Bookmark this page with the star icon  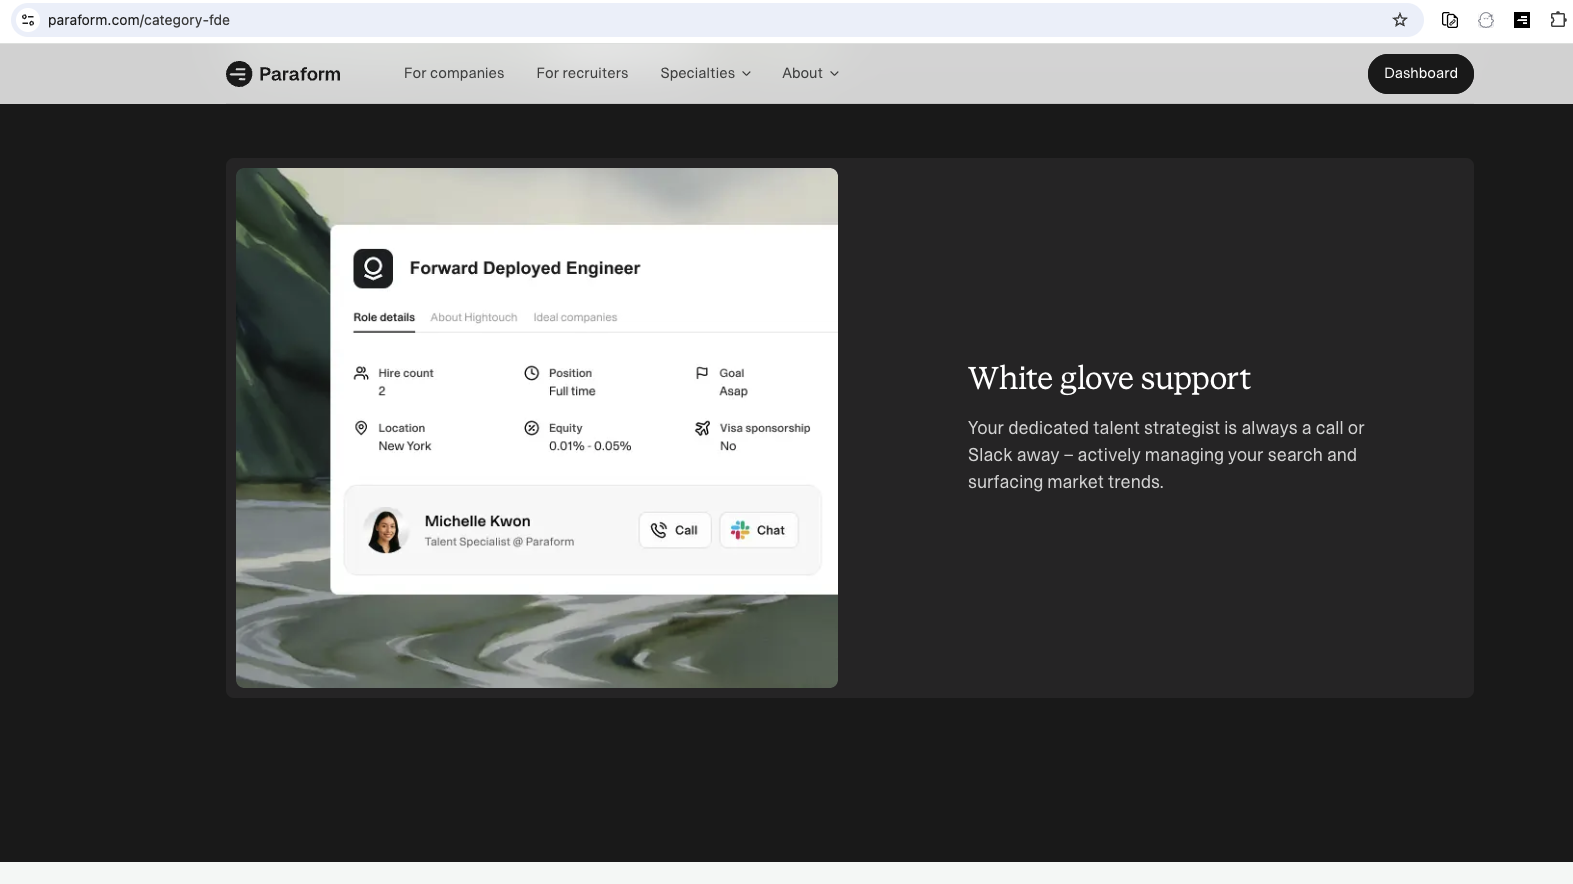click(1400, 20)
